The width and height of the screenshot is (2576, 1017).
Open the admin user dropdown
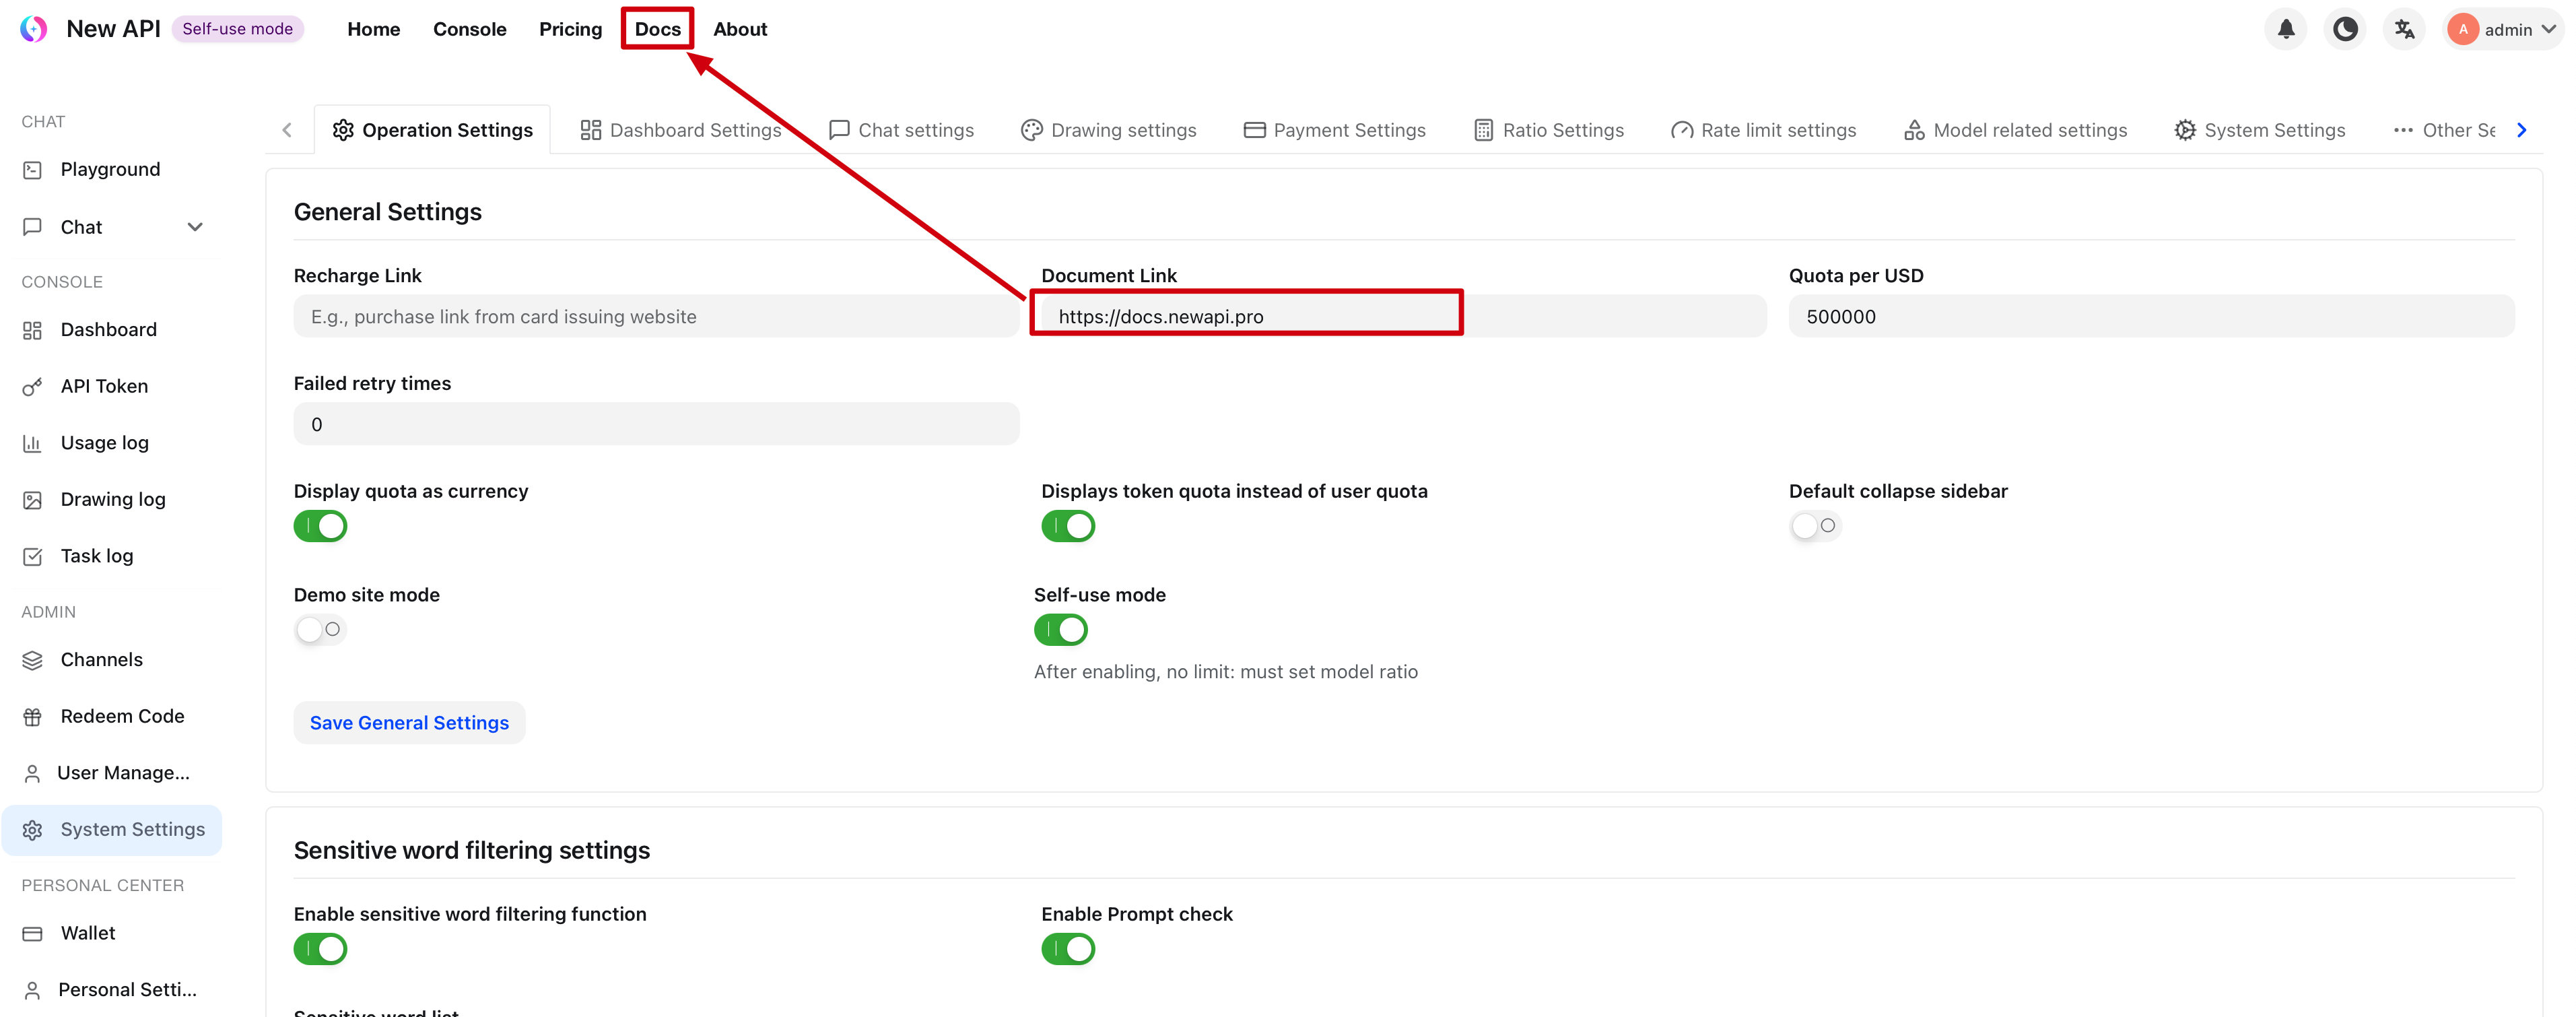pos(2505,29)
